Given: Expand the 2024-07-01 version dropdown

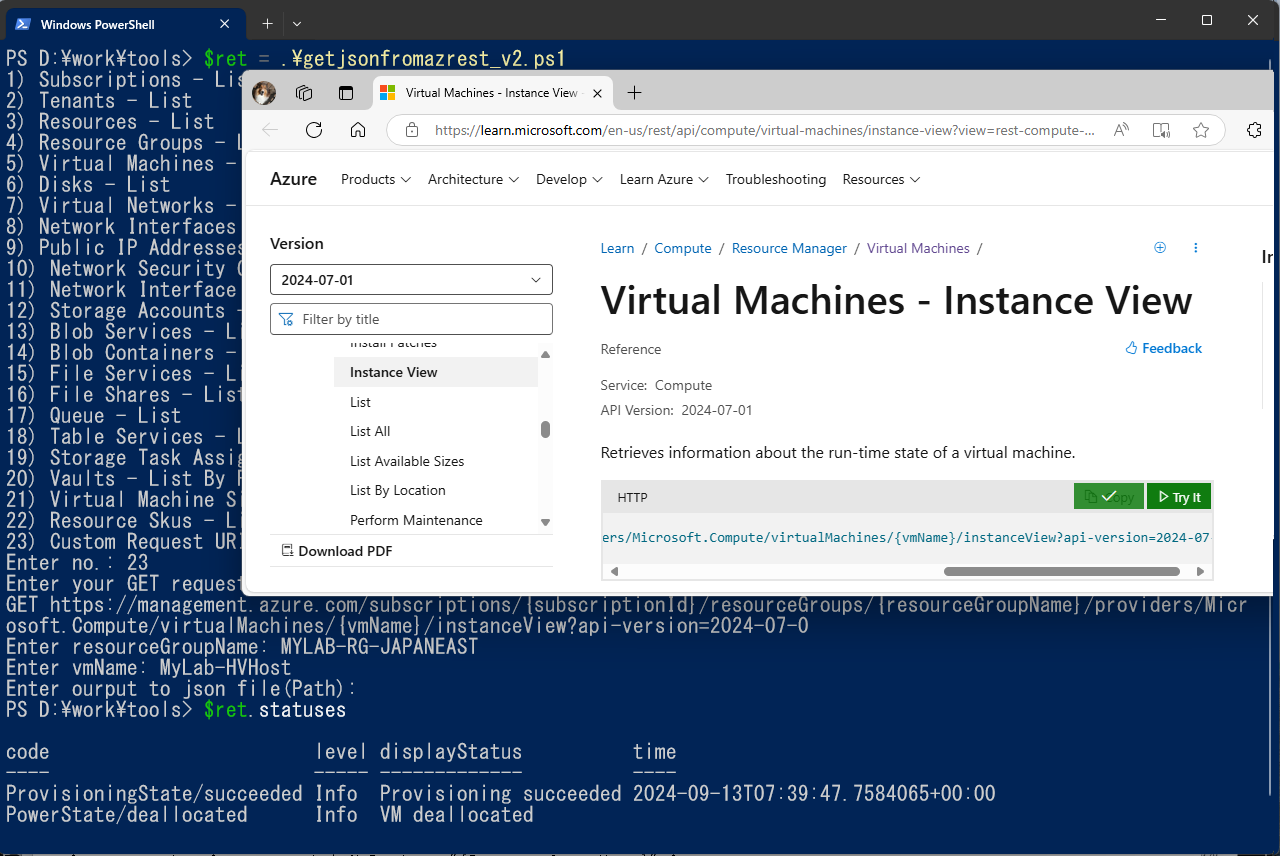Looking at the screenshot, I should pos(411,280).
